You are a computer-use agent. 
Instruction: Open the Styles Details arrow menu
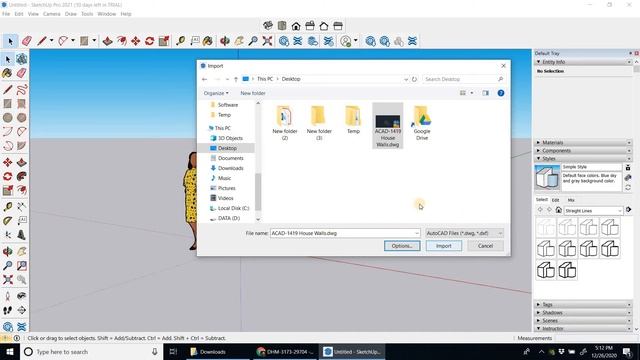(629, 210)
